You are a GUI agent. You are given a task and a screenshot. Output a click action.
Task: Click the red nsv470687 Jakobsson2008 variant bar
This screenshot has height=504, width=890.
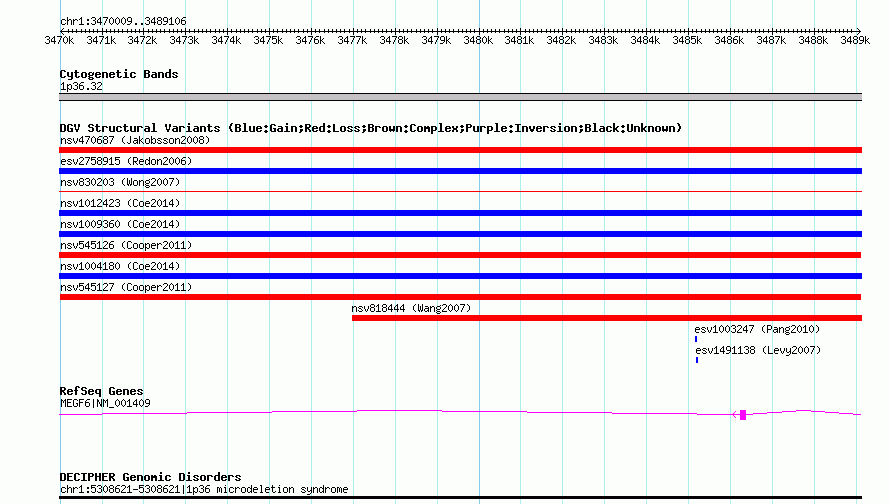[x=460, y=150]
